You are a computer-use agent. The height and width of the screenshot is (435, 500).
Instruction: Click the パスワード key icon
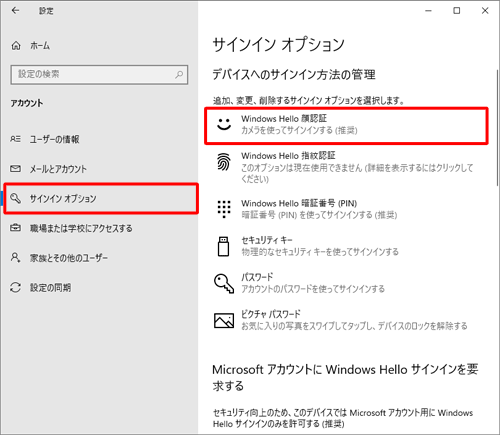[x=224, y=284]
